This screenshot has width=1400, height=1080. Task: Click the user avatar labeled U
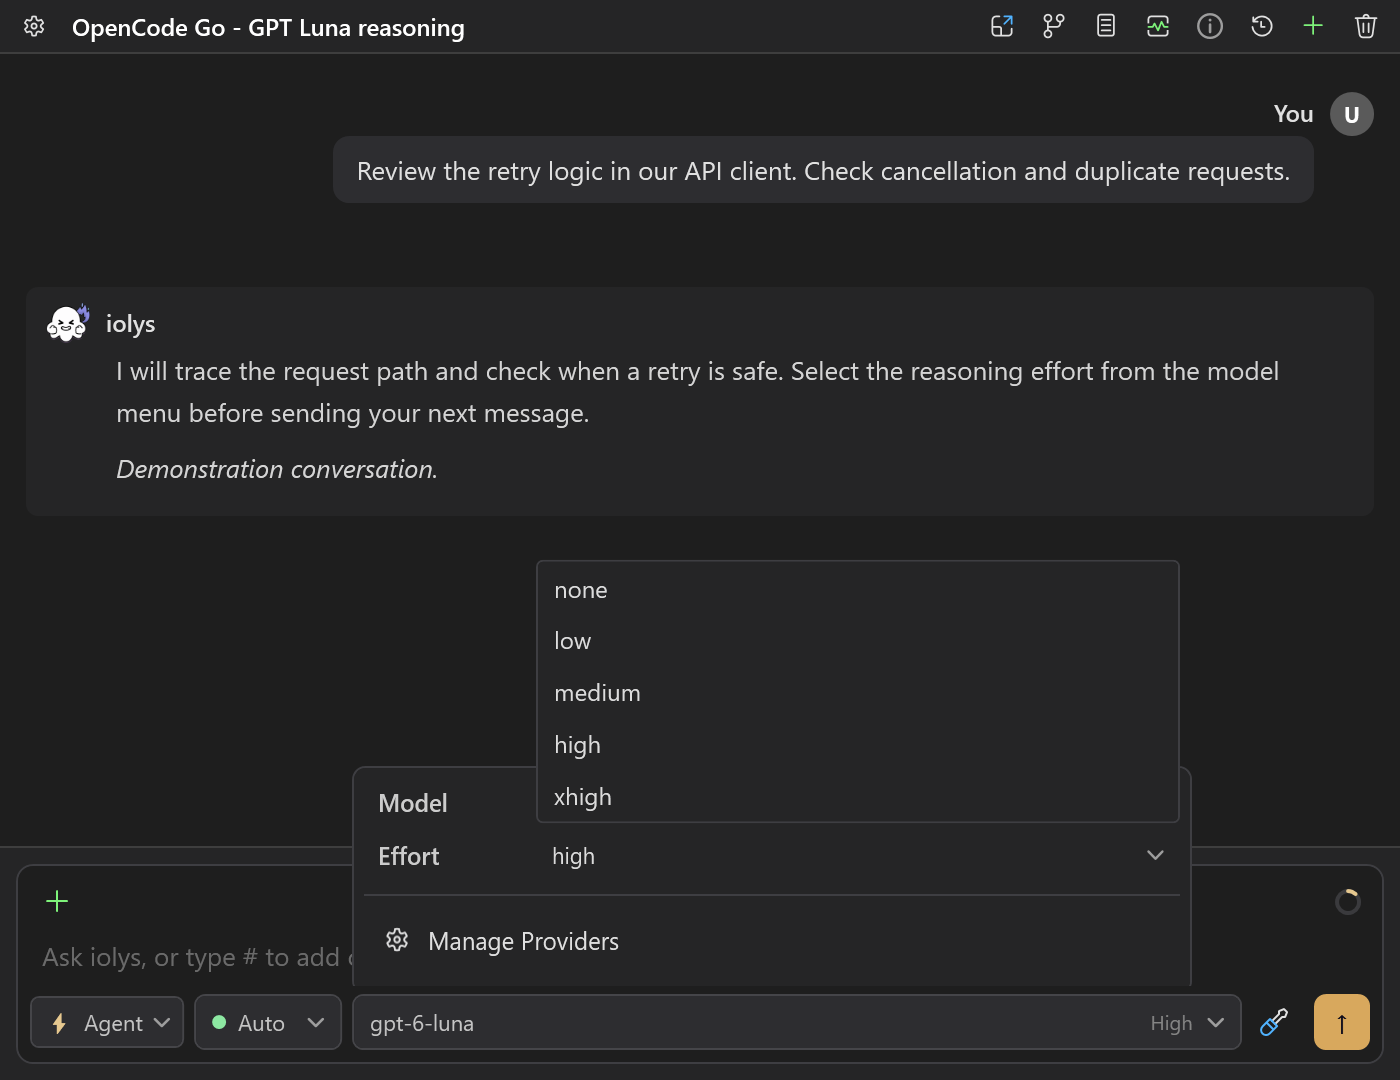click(x=1352, y=114)
